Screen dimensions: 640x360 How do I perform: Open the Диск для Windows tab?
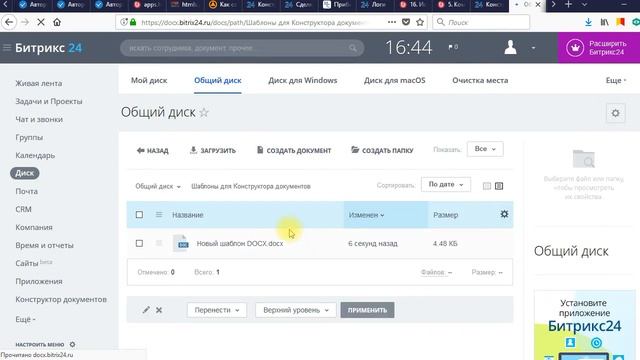(x=302, y=80)
